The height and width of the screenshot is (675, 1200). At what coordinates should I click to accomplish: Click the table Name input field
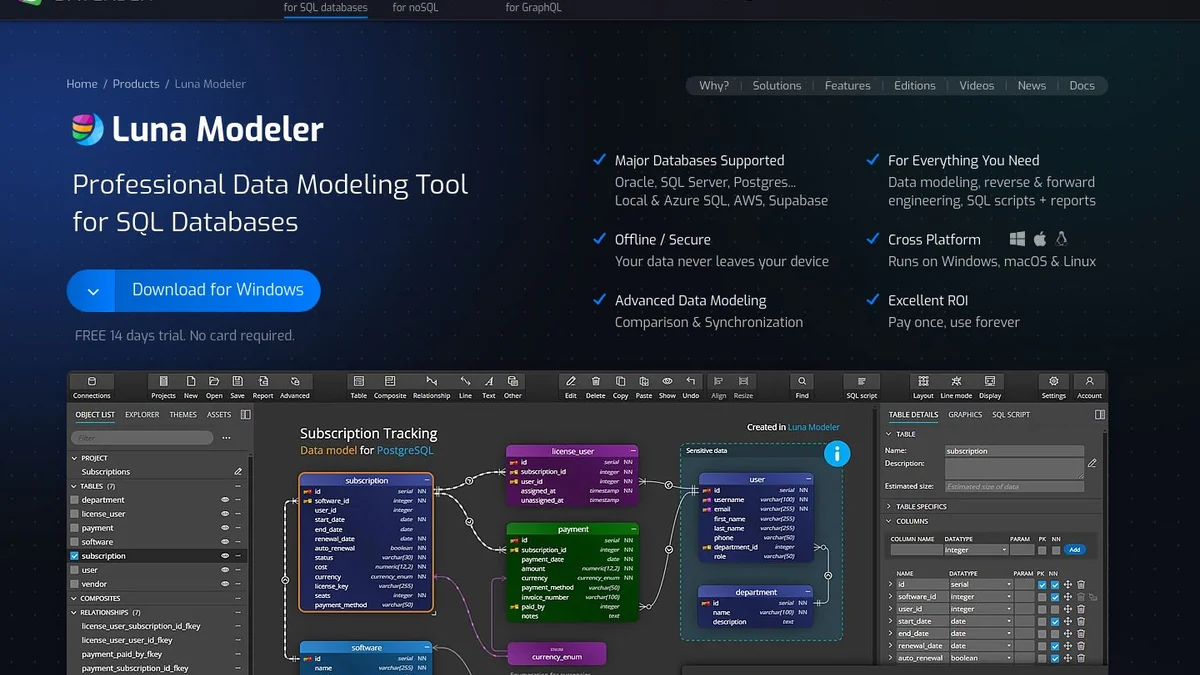(x=1014, y=451)
